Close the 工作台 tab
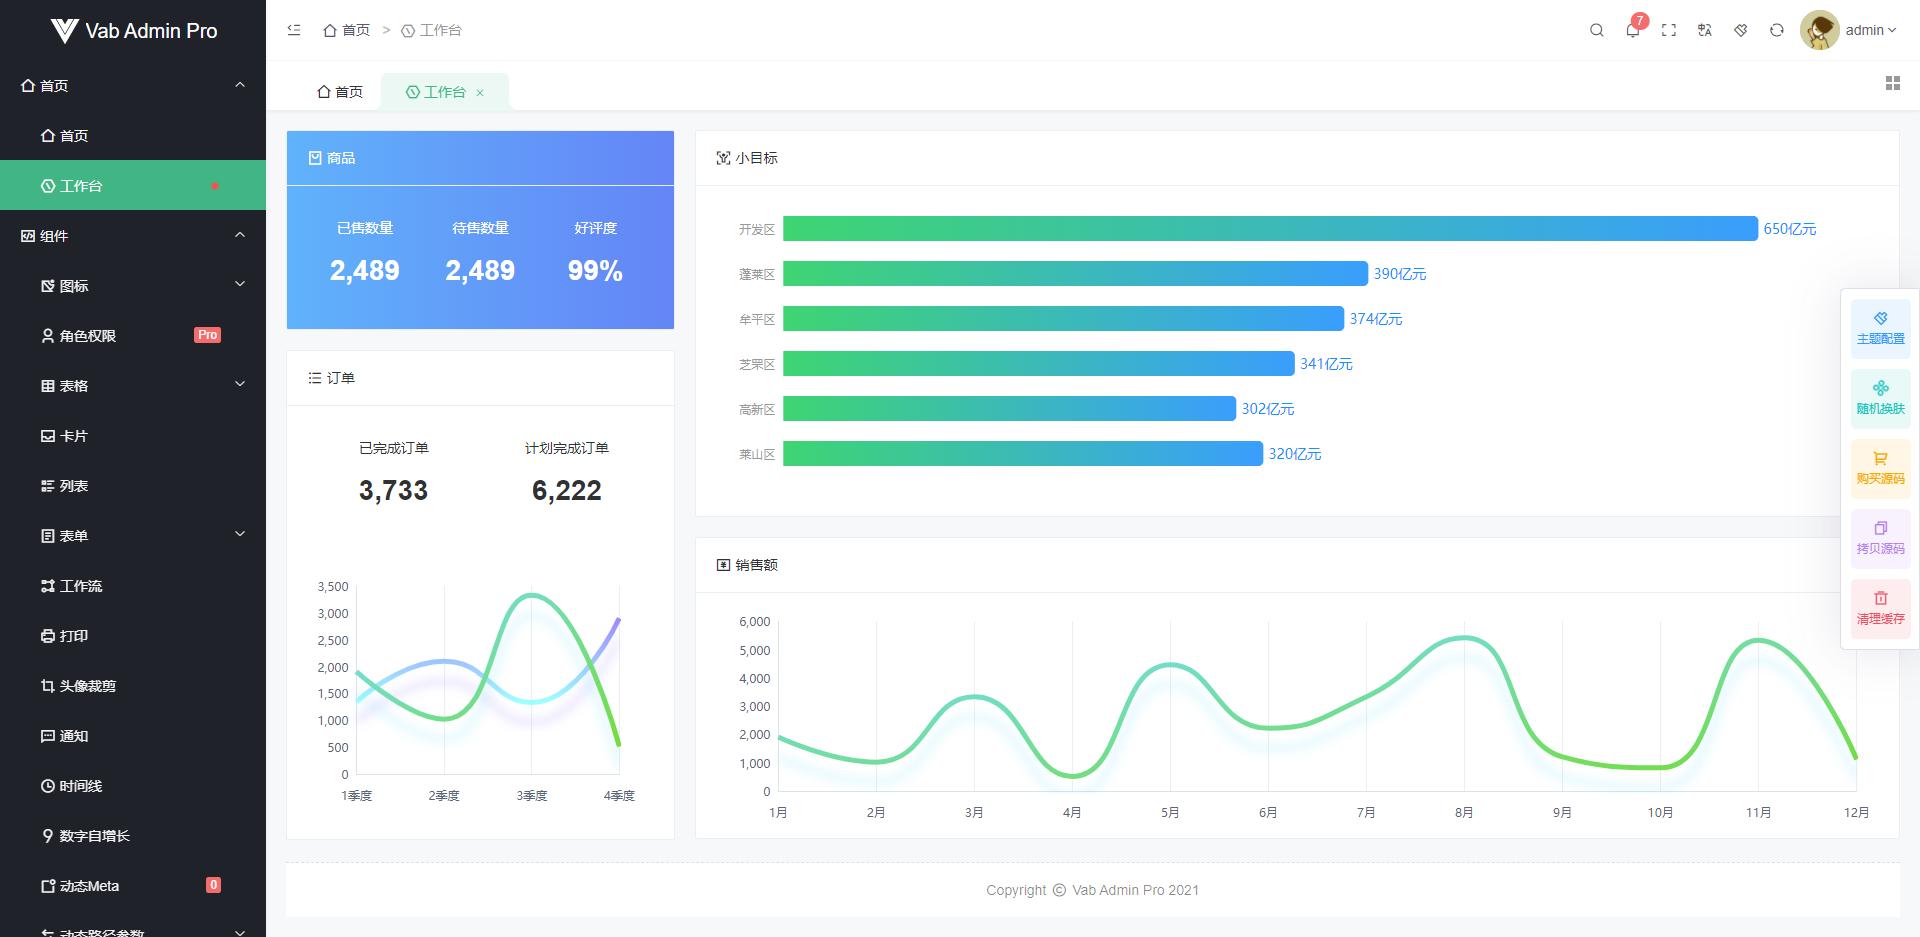This screenshot has width=1920, height=937. coord(480,93)
